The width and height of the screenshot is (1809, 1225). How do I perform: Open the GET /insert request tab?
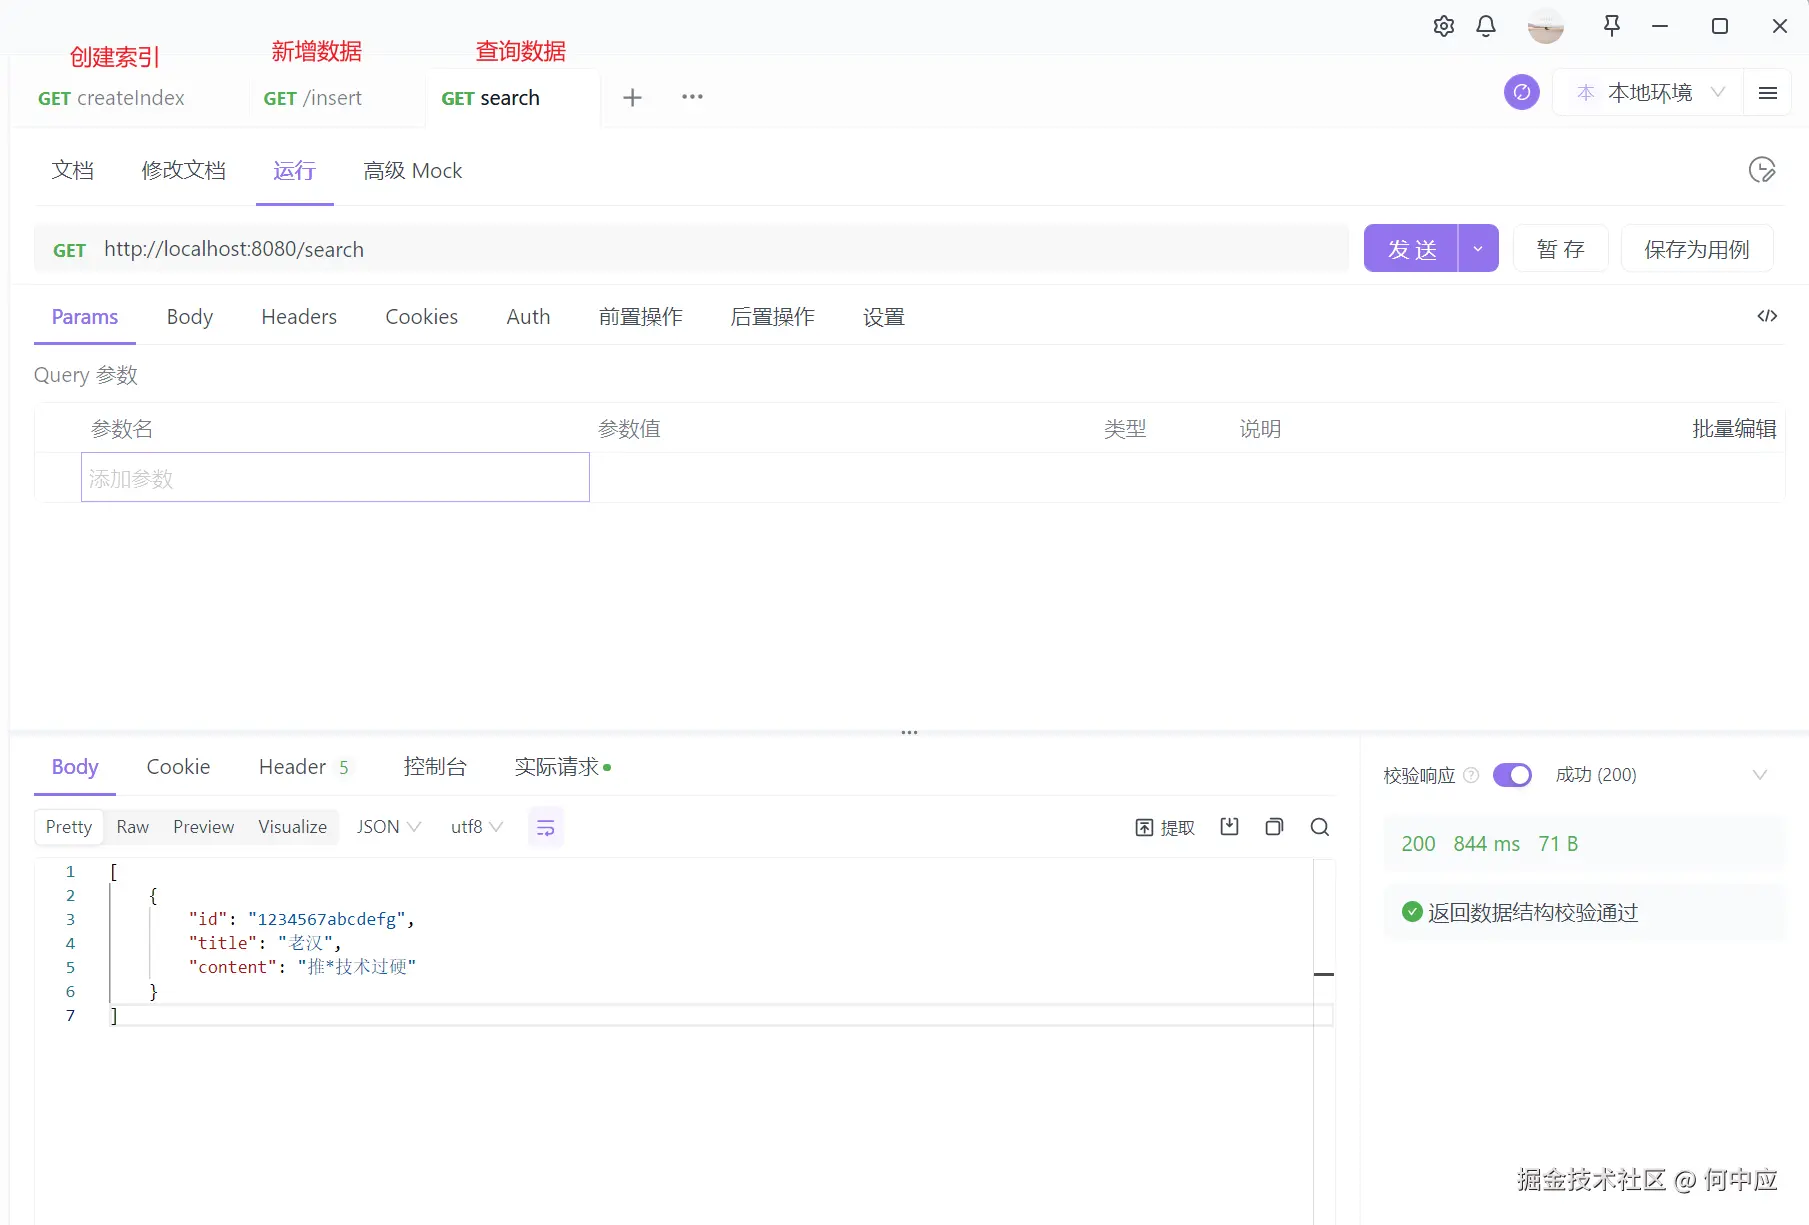312,97
